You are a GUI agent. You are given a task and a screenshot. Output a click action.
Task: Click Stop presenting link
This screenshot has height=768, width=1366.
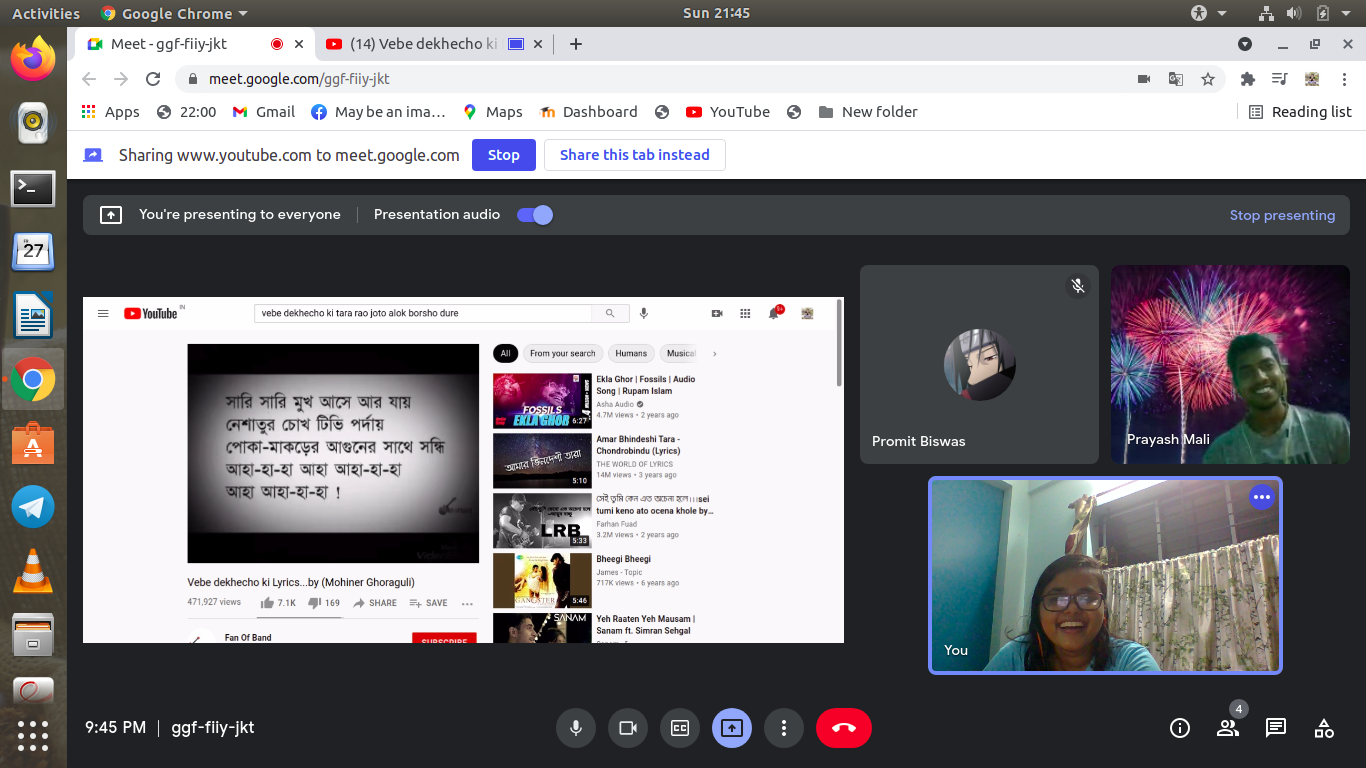click(1282, 215)
